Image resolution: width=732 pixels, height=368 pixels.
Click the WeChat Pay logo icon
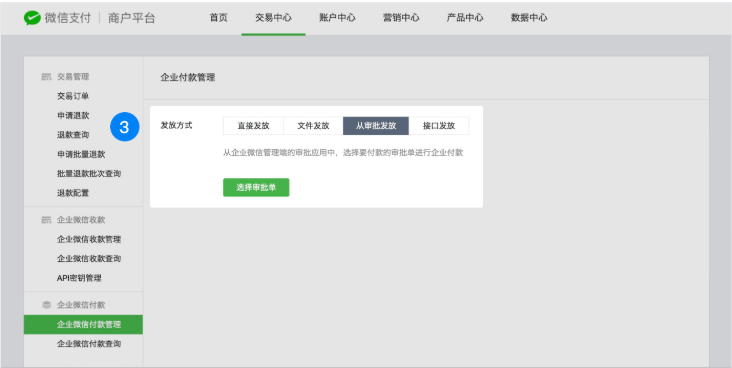point(32,18)
